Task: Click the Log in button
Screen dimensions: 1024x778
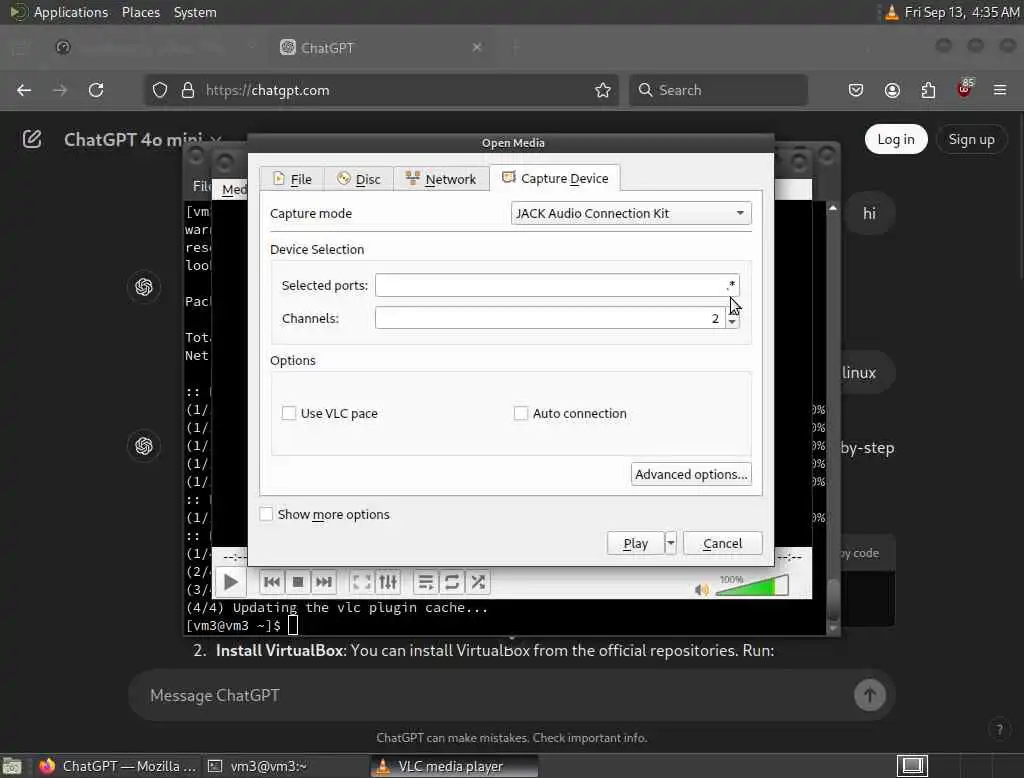Action: (x=896, y=139)
